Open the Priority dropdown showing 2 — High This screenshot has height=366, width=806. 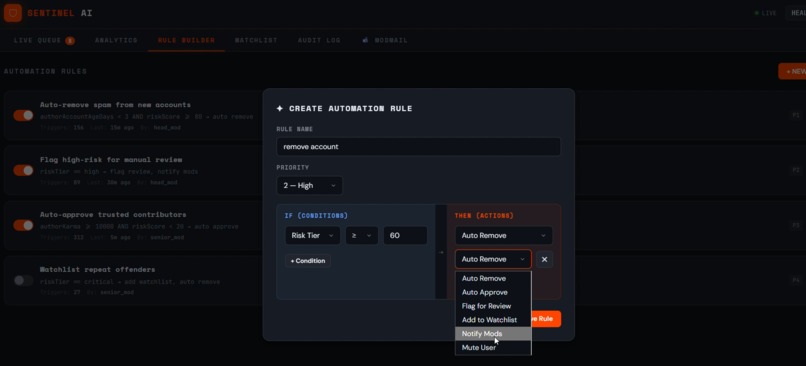click(309, 186)
